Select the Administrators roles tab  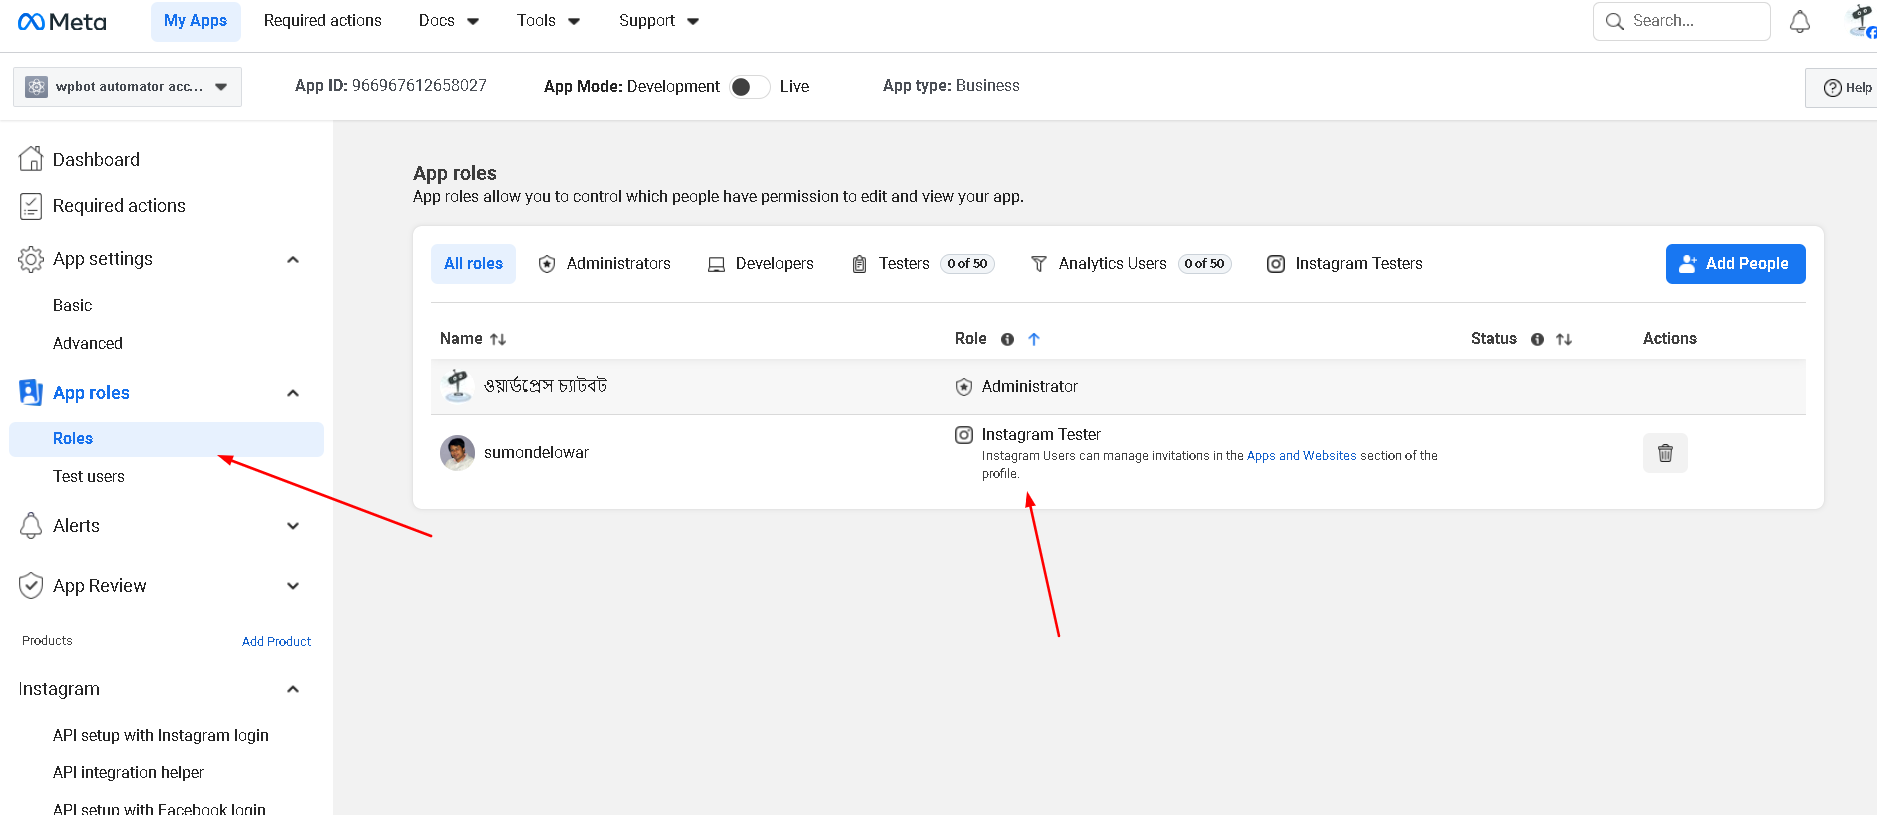[x=604, y=264]
